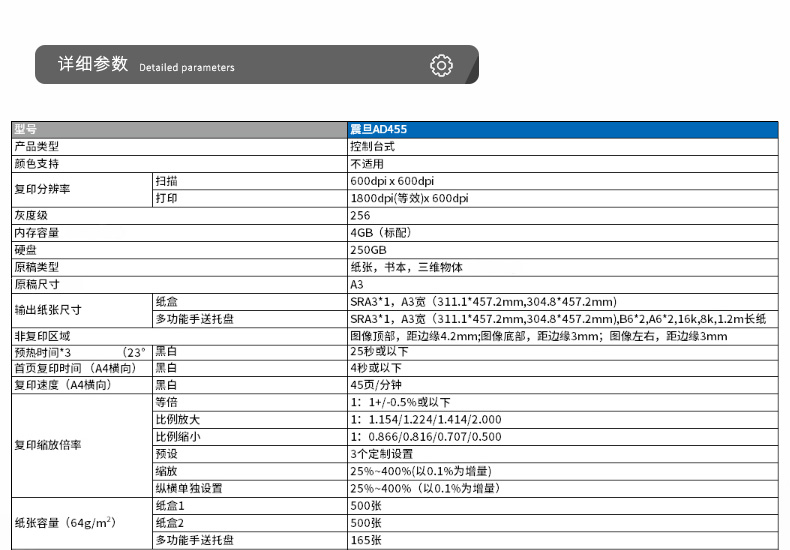Screen dimensions: 790x550
Task: Click the gear icon in the header banner
Action: pyautogui.click(x=441, y=66)
